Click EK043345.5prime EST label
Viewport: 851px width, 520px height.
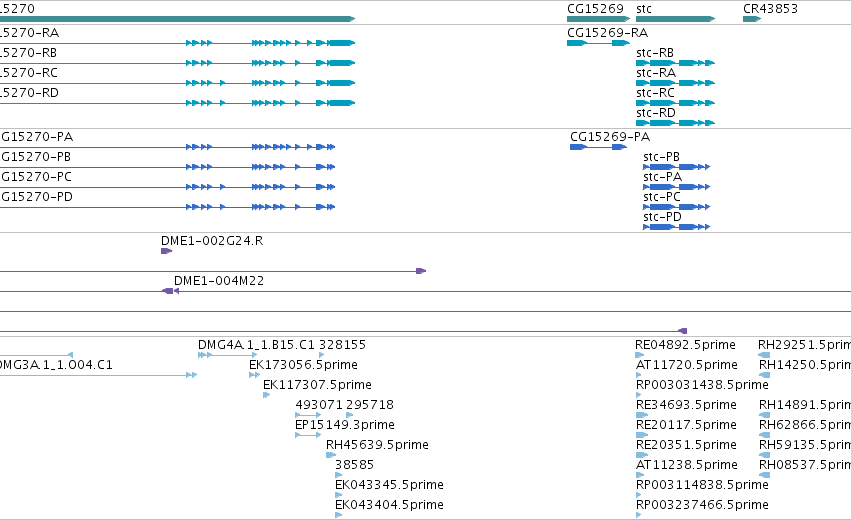390,485
